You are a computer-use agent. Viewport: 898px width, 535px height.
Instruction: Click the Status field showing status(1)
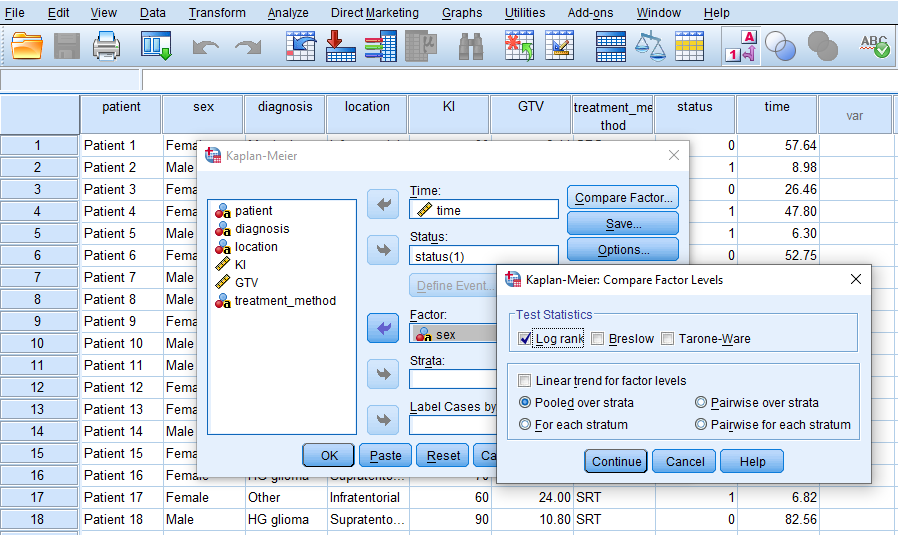pyautogui.click(x=483, y=256)
